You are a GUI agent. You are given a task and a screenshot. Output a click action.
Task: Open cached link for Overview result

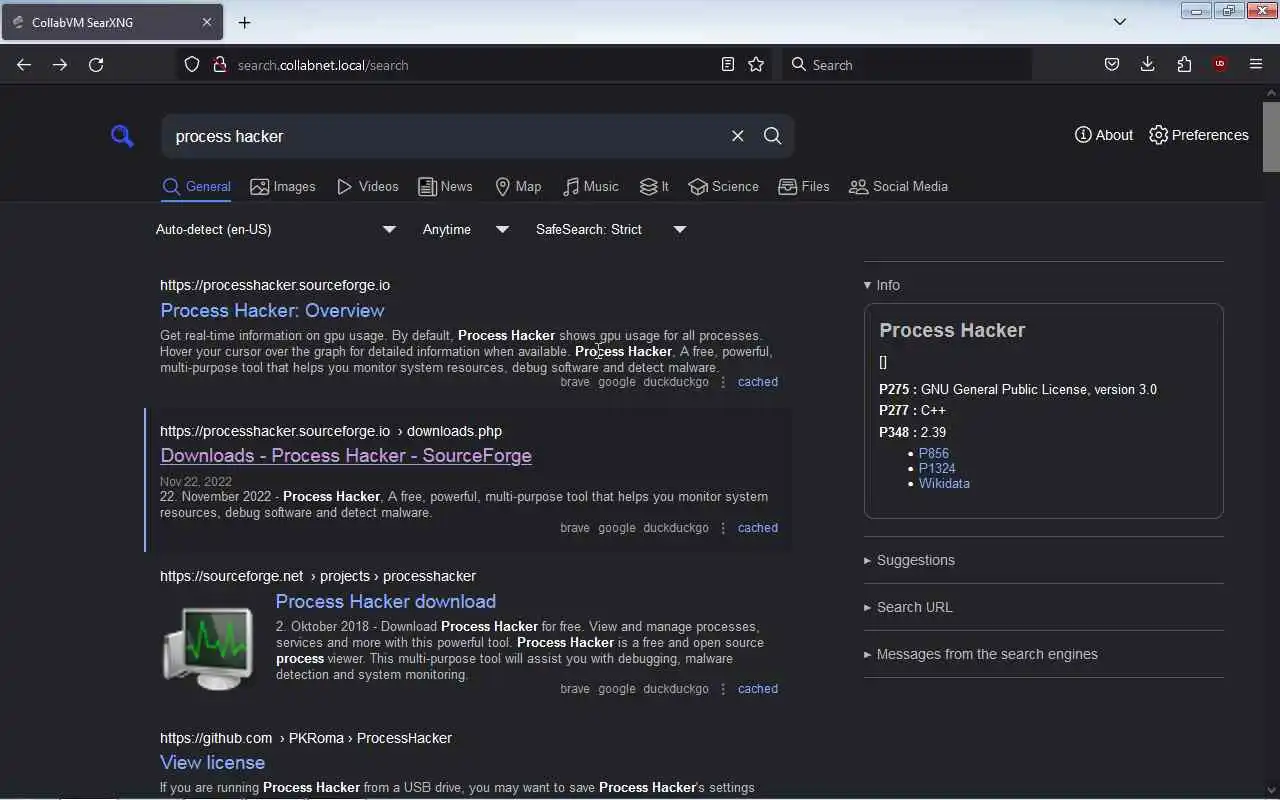[x=758, y=382]
